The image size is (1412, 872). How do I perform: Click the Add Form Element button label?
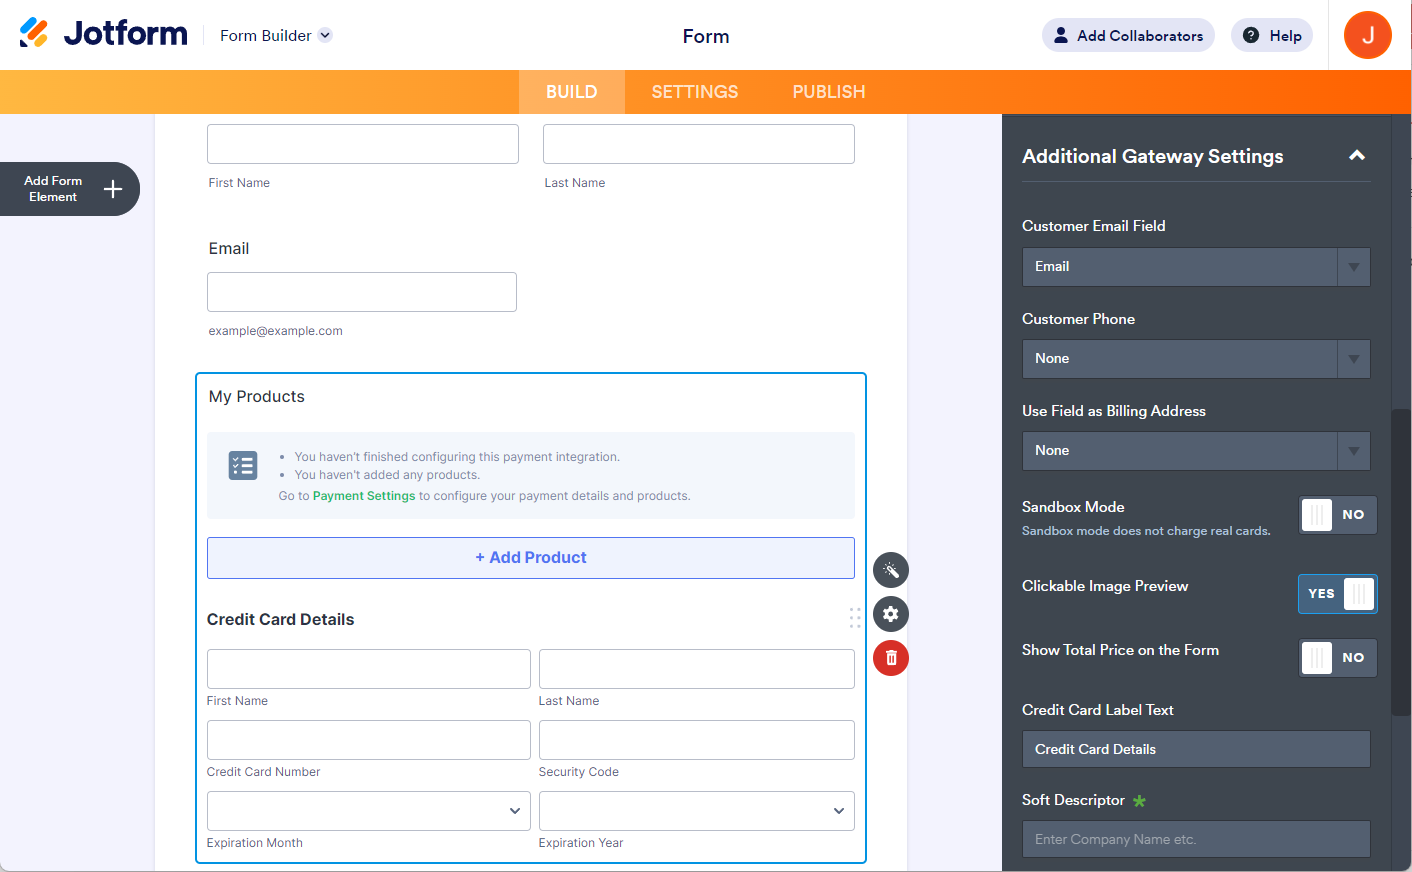[53, 189]
